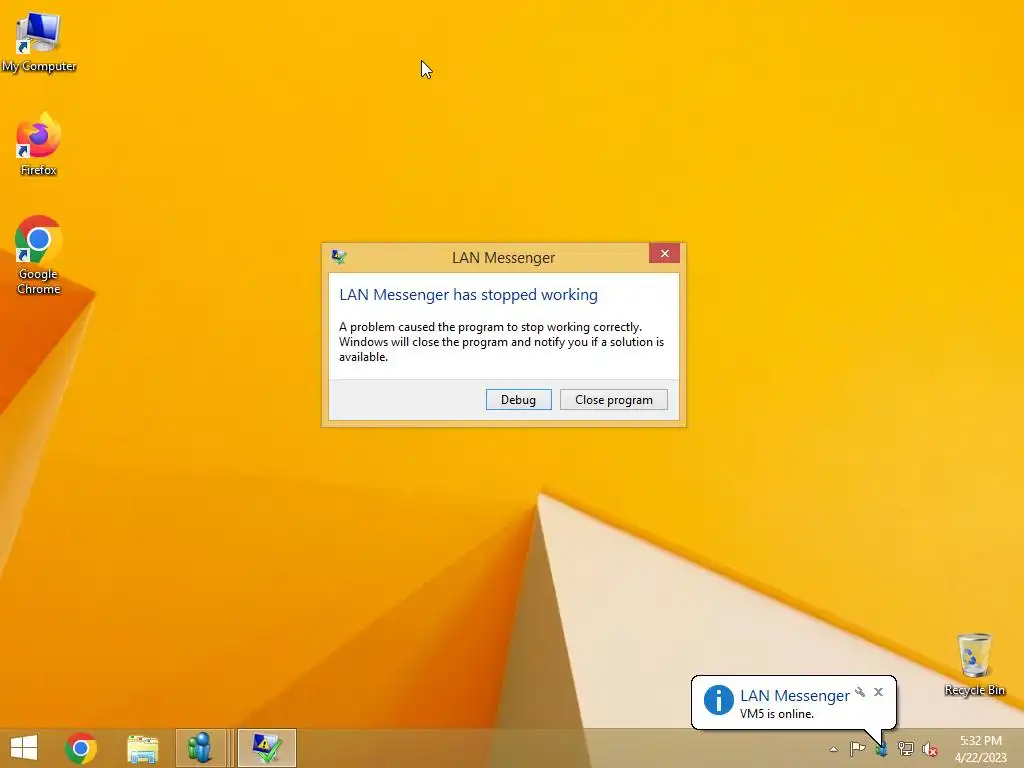The width and height of the screenshot is (1024, 768).
Task: Click LAN Messenger tray icon
Action: (x=882, y=749)
